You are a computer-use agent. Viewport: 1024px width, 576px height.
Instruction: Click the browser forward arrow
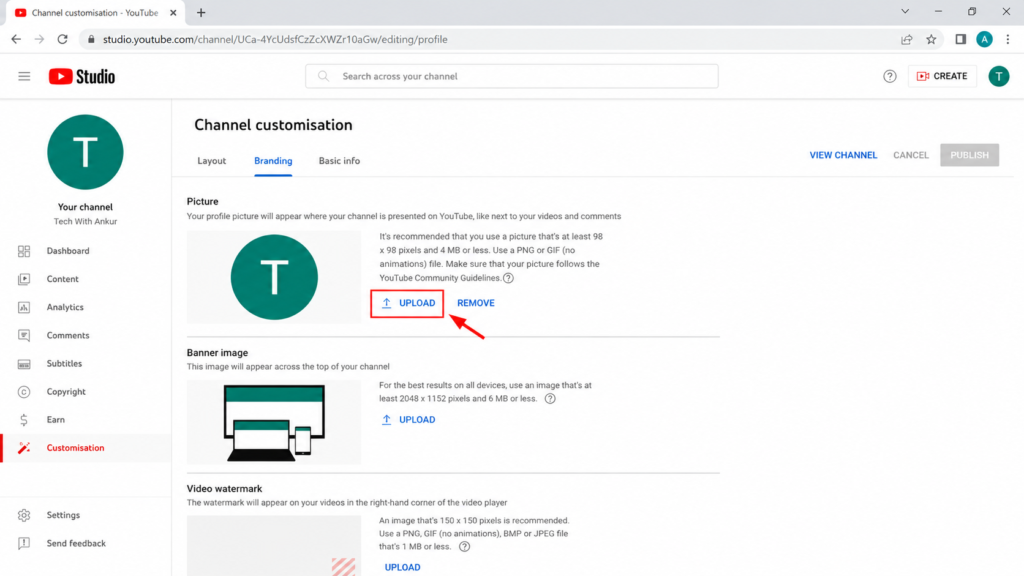coord(39,39)
